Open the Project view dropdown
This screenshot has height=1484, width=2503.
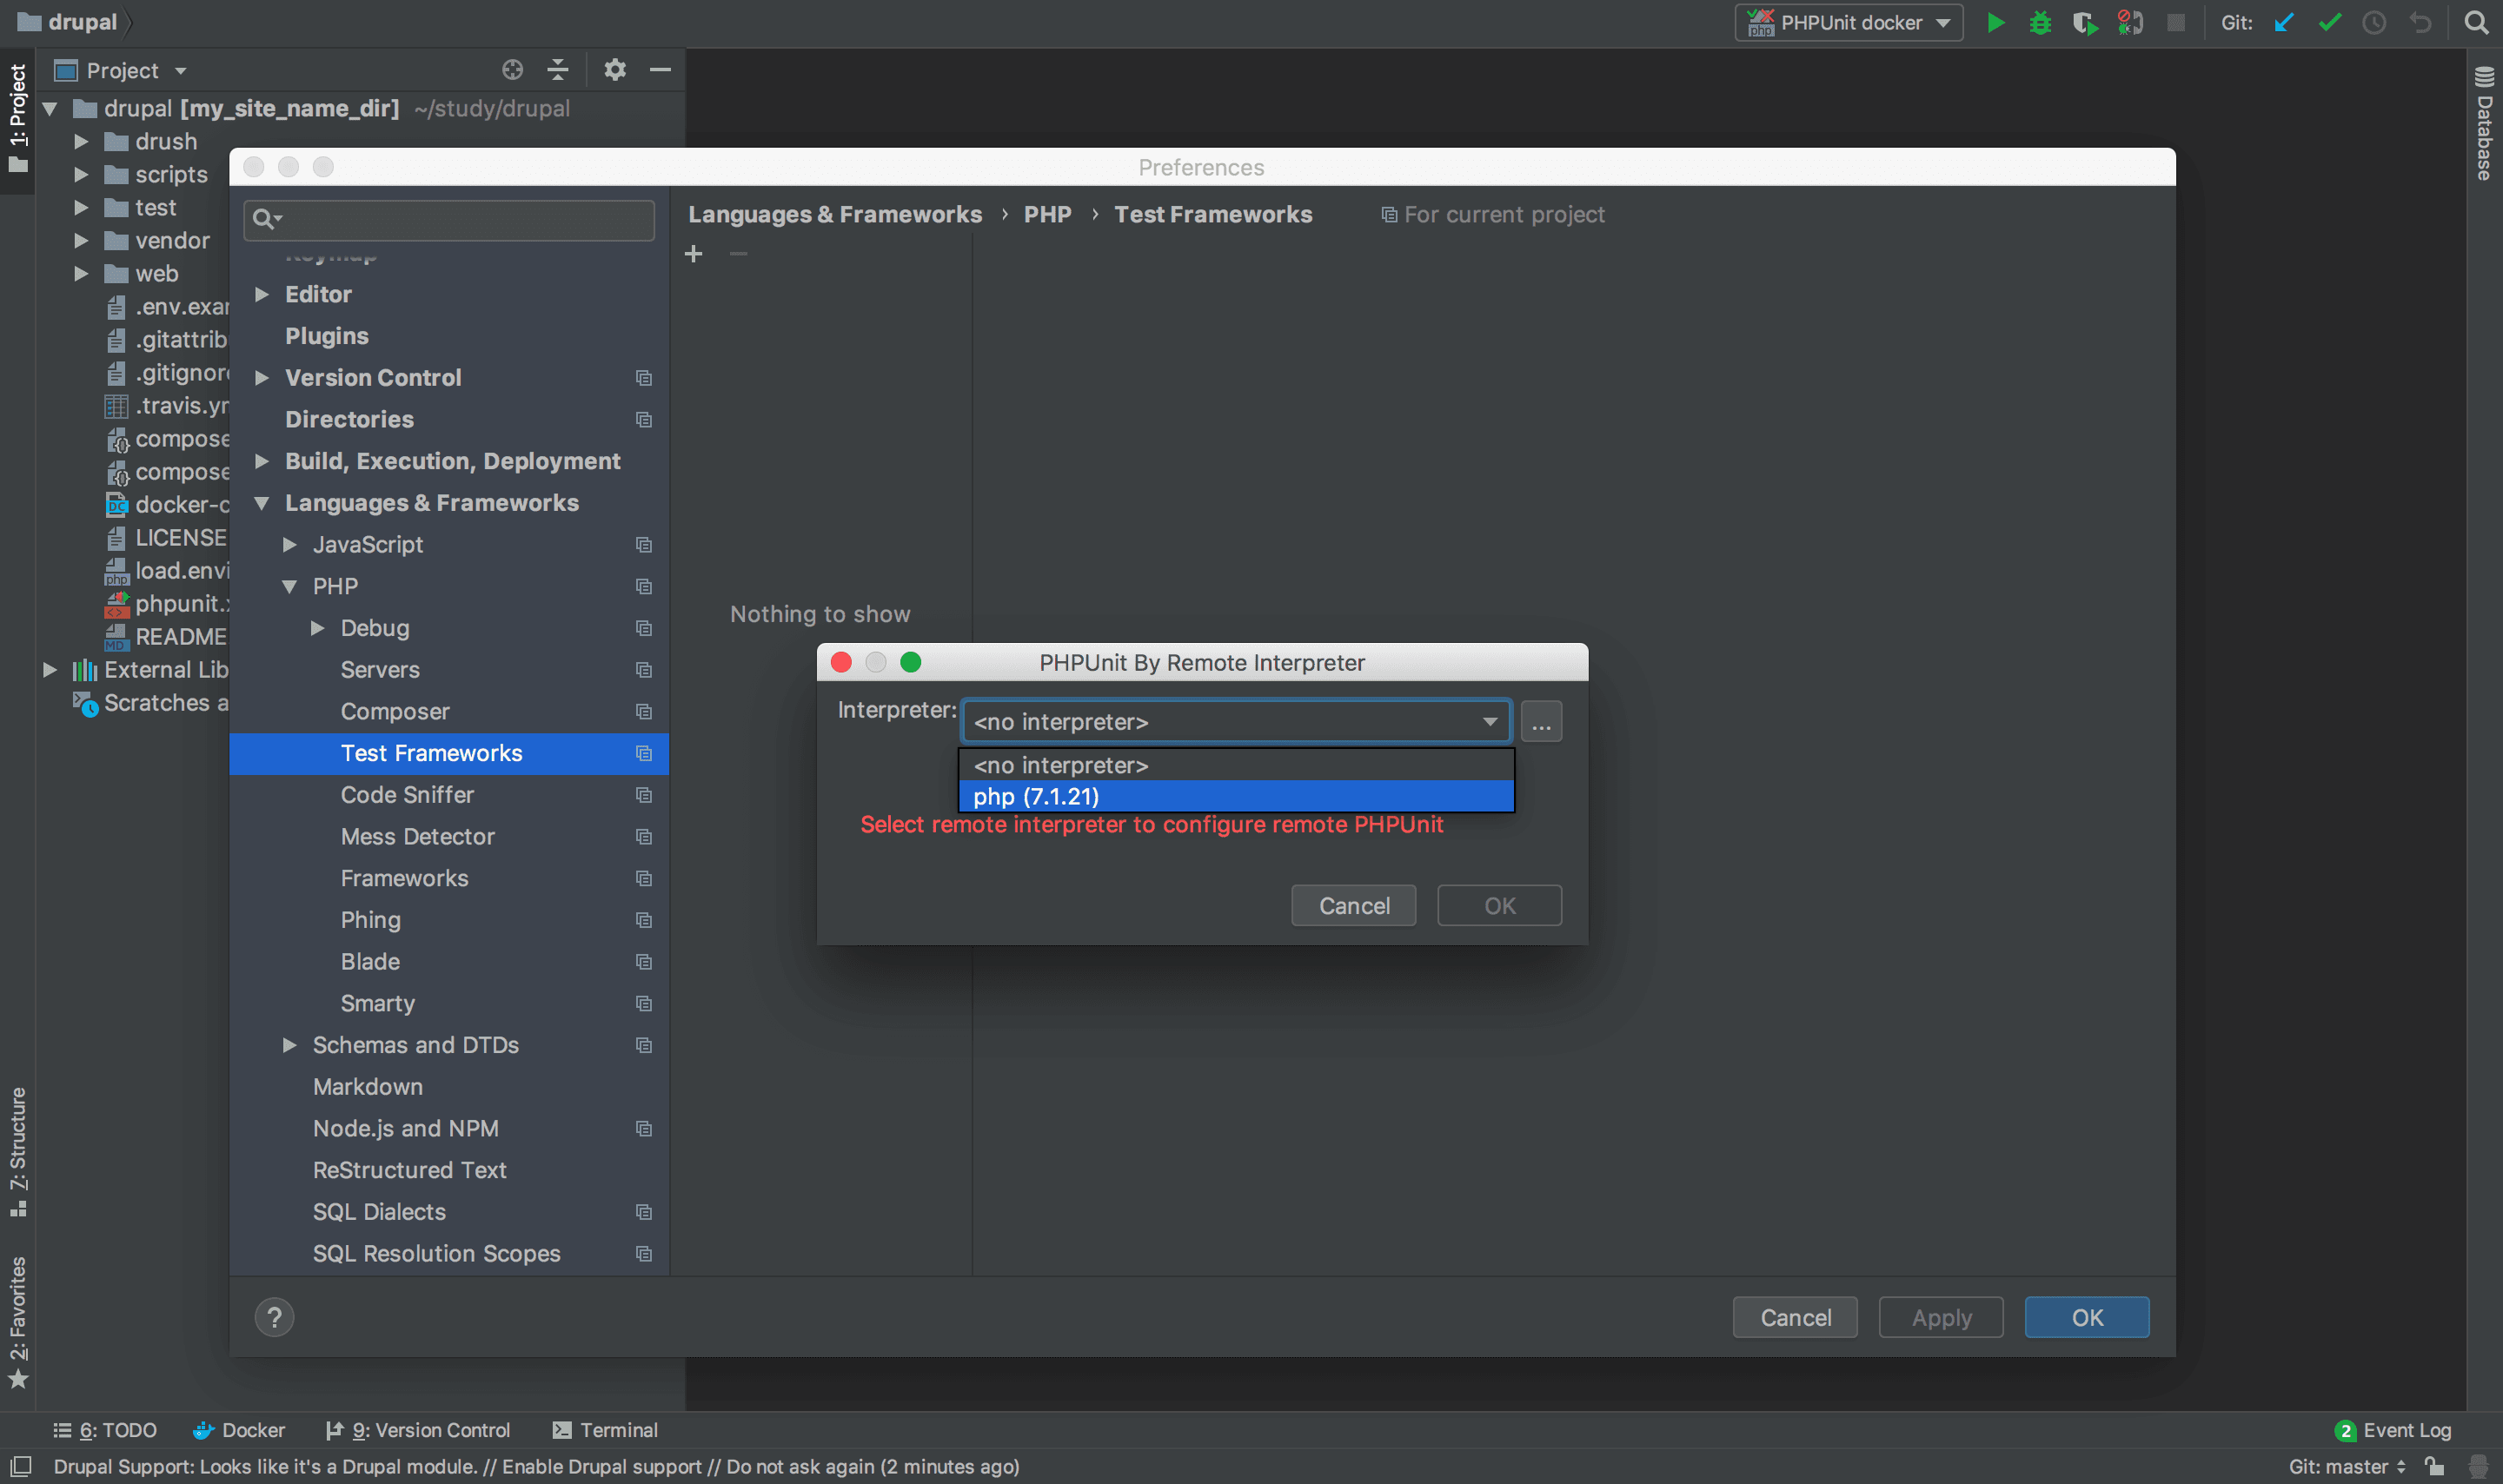tap(121, 70)
